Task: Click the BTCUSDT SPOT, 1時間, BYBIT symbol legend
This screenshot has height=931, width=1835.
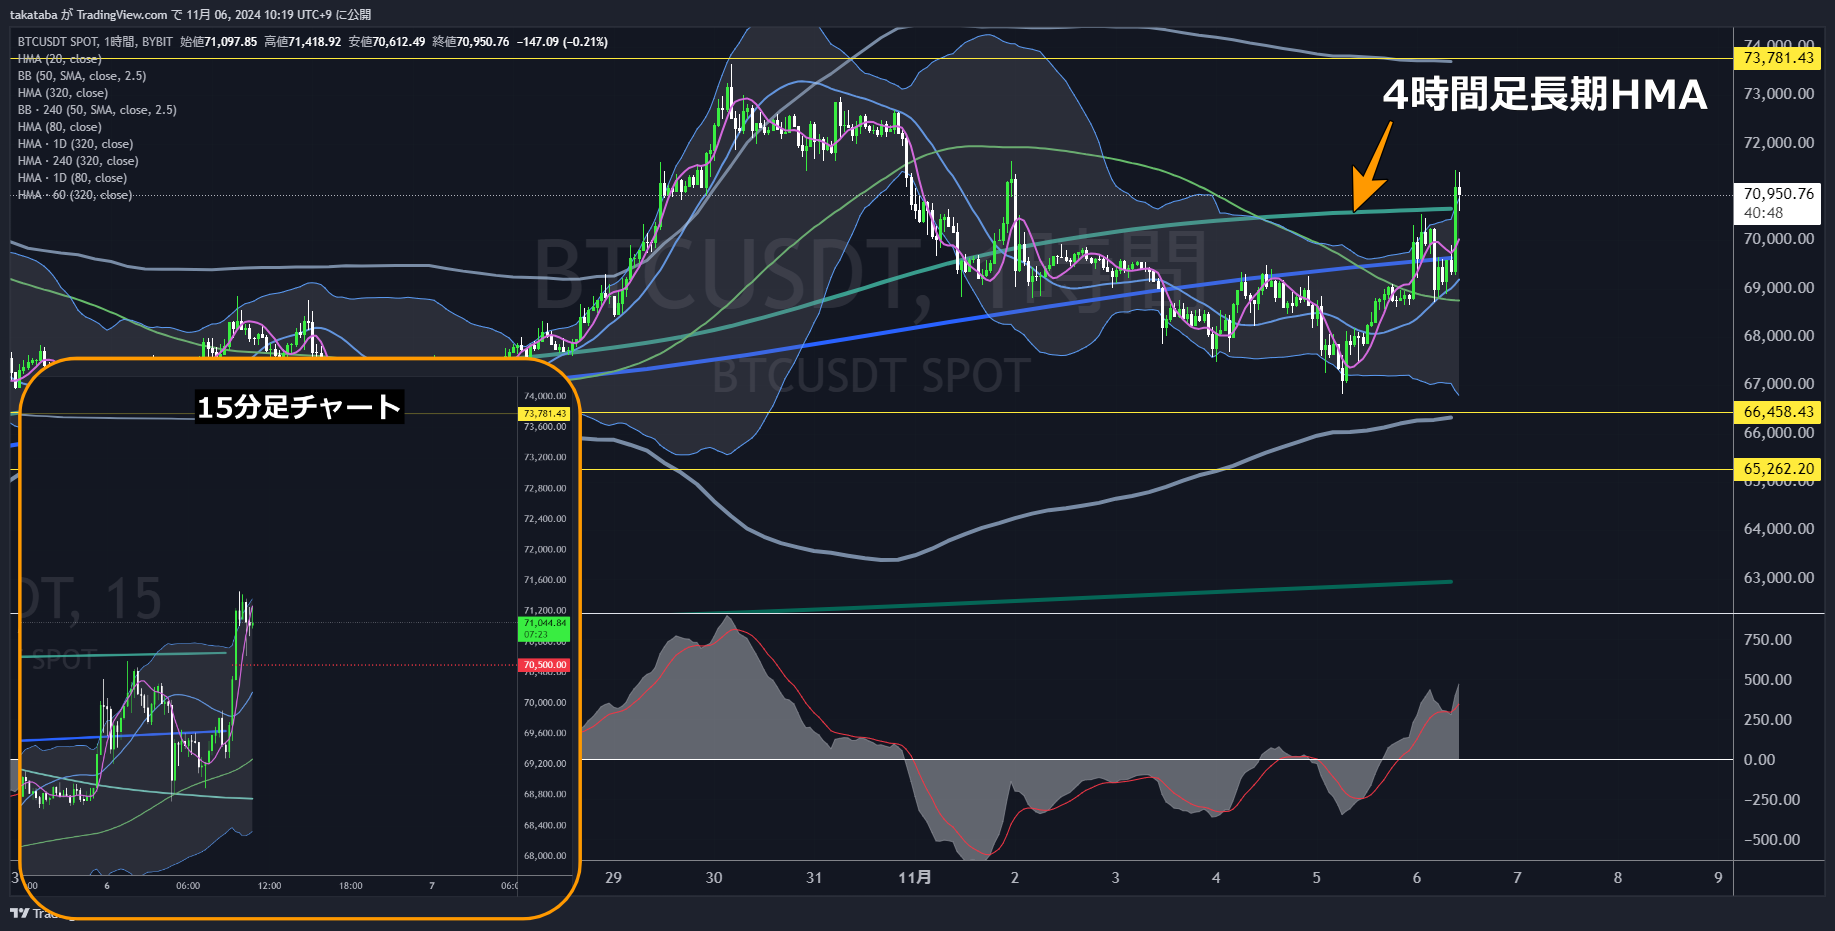Action: 95,42
